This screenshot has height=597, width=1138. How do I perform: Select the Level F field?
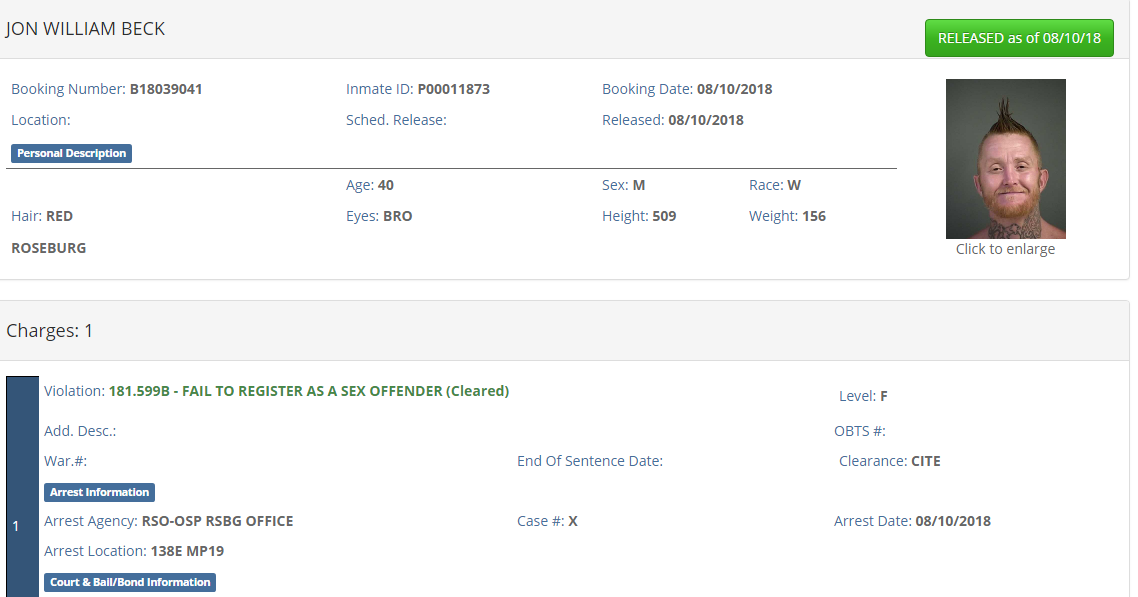863,396
